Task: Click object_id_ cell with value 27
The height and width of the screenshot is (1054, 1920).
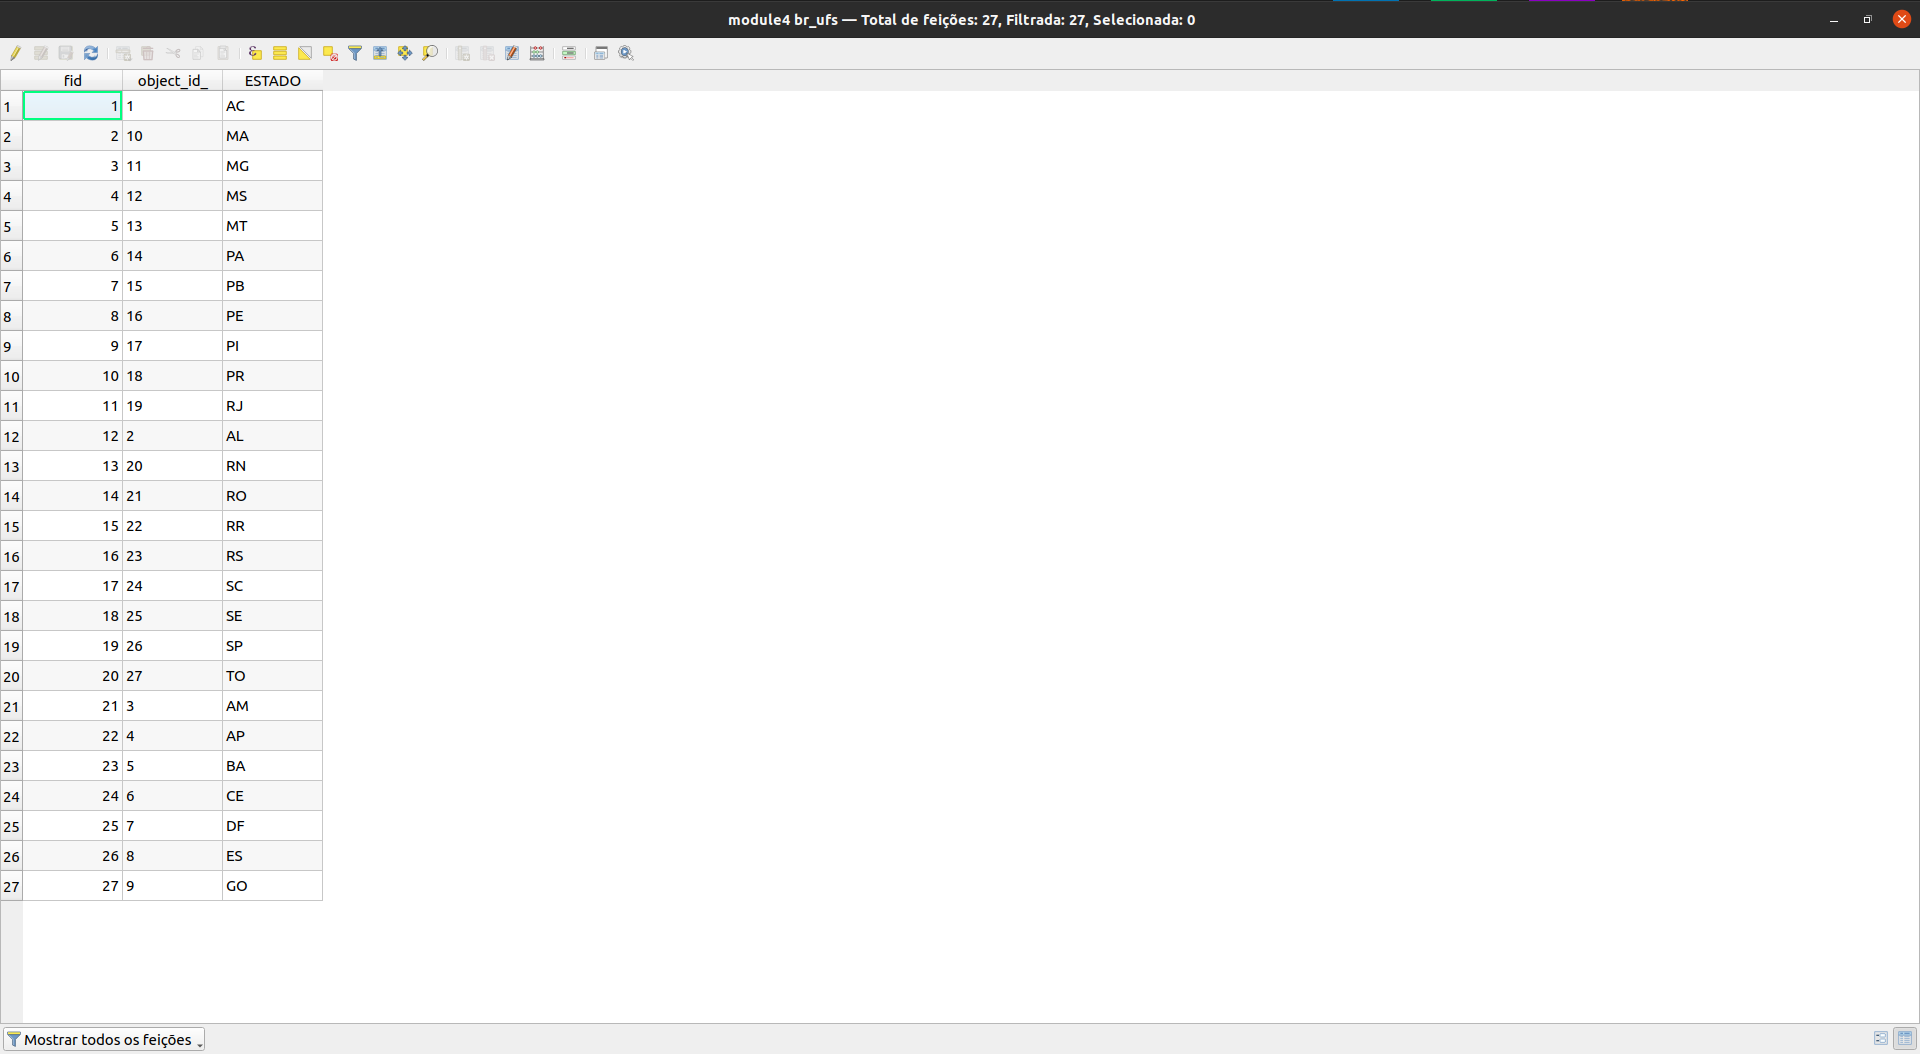Action: tap(172, 676)
